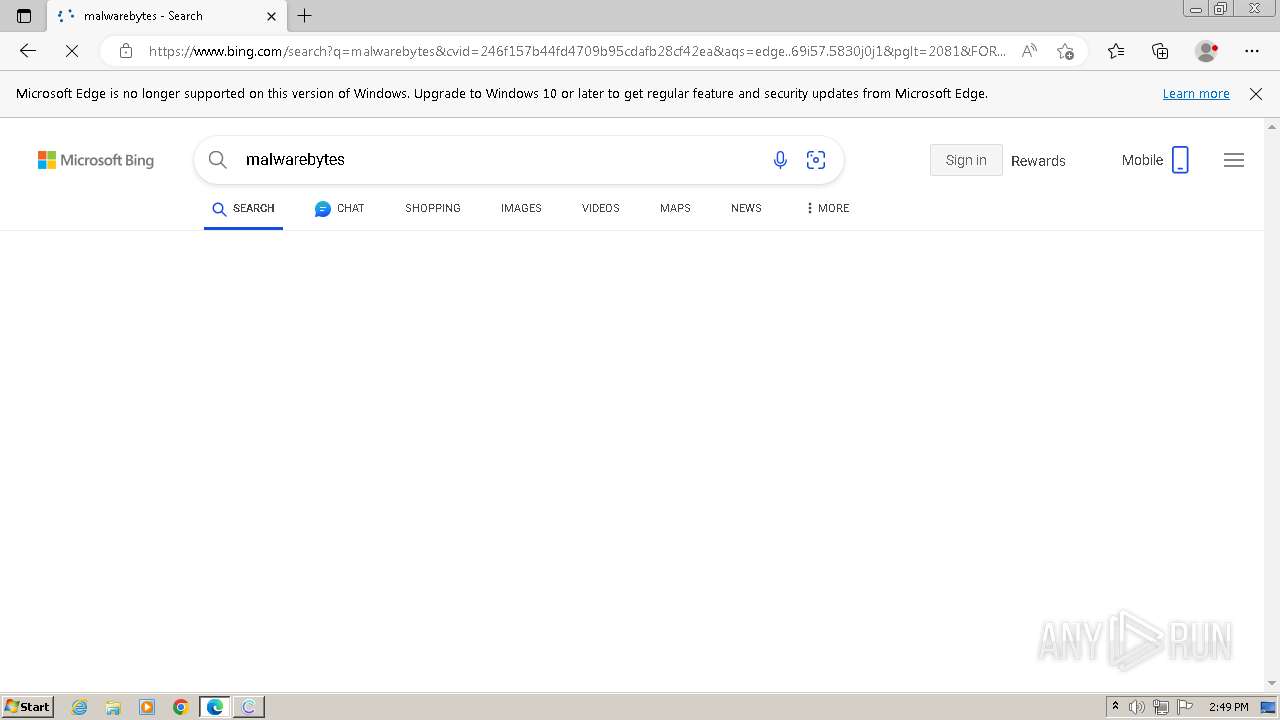Switch to the IMAGES tab
The height and width of the screenshot is (720, 1280).
521,208
